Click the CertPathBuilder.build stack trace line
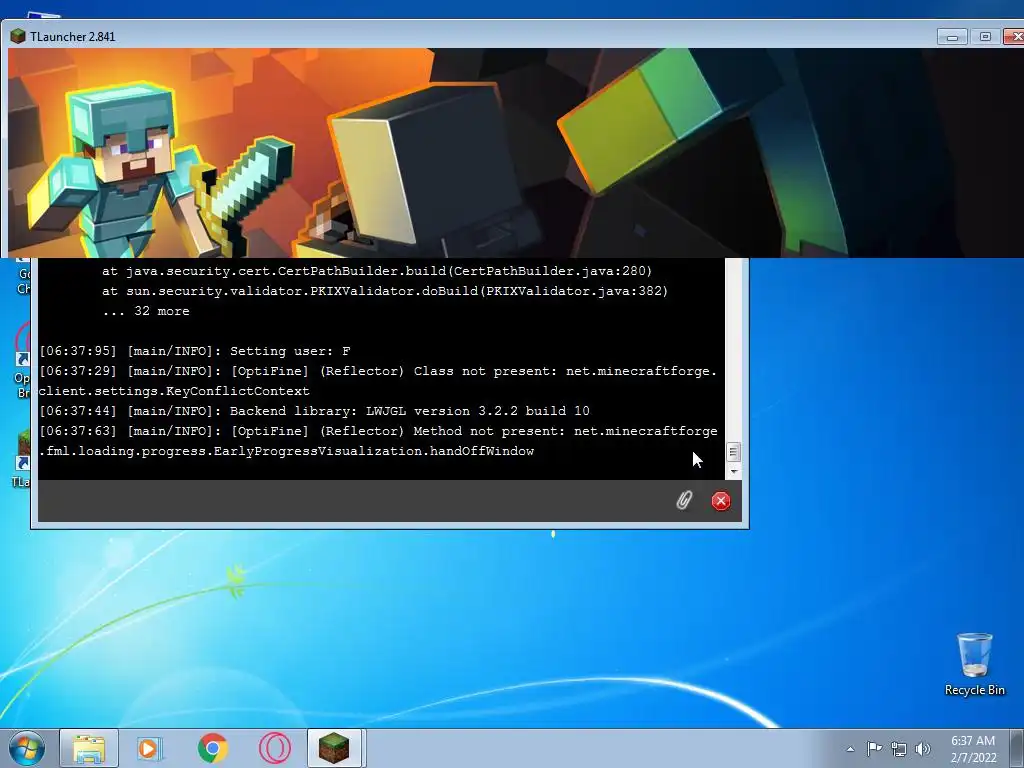 377,271
